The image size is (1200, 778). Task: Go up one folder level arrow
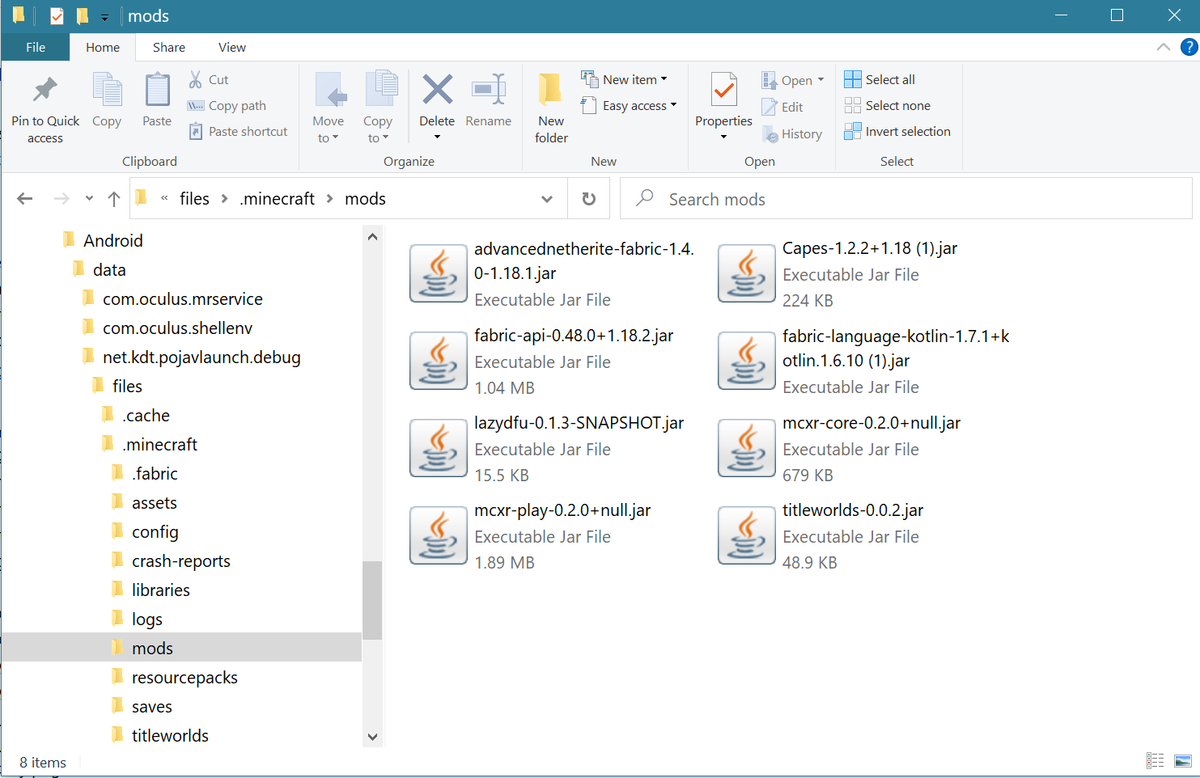[x=114, y=199]
